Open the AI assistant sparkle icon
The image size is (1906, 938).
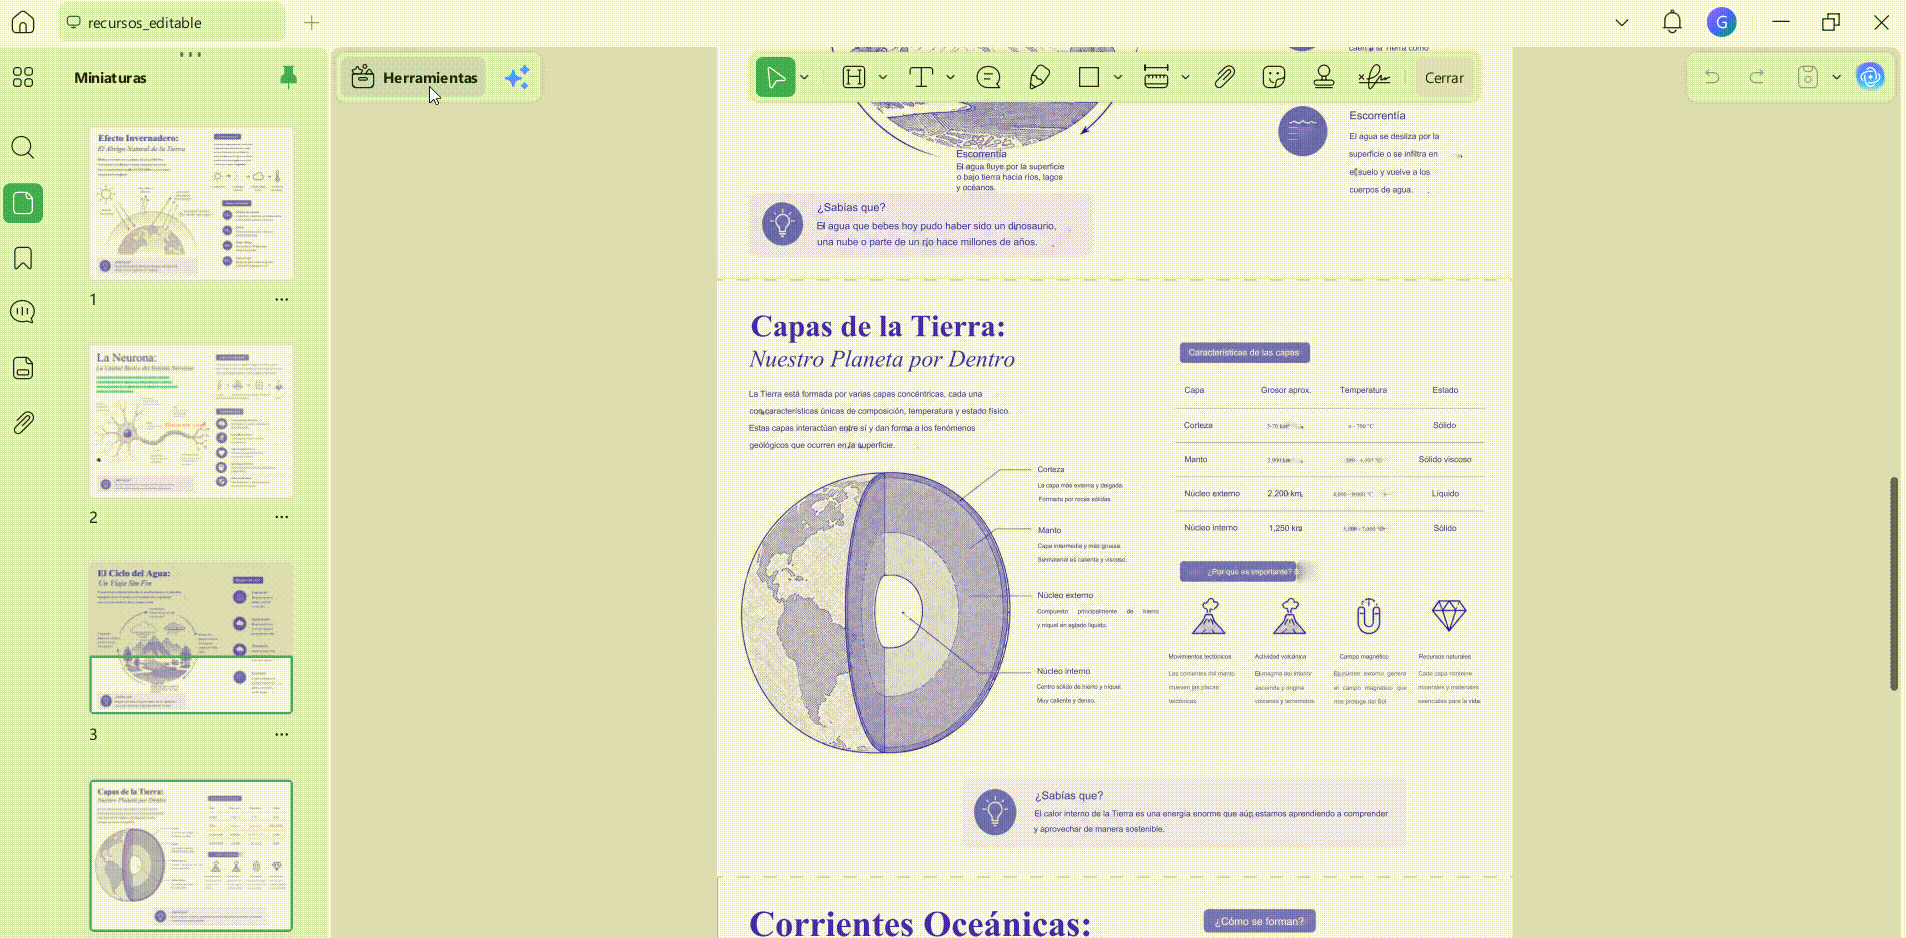click(x=517, y=77)
